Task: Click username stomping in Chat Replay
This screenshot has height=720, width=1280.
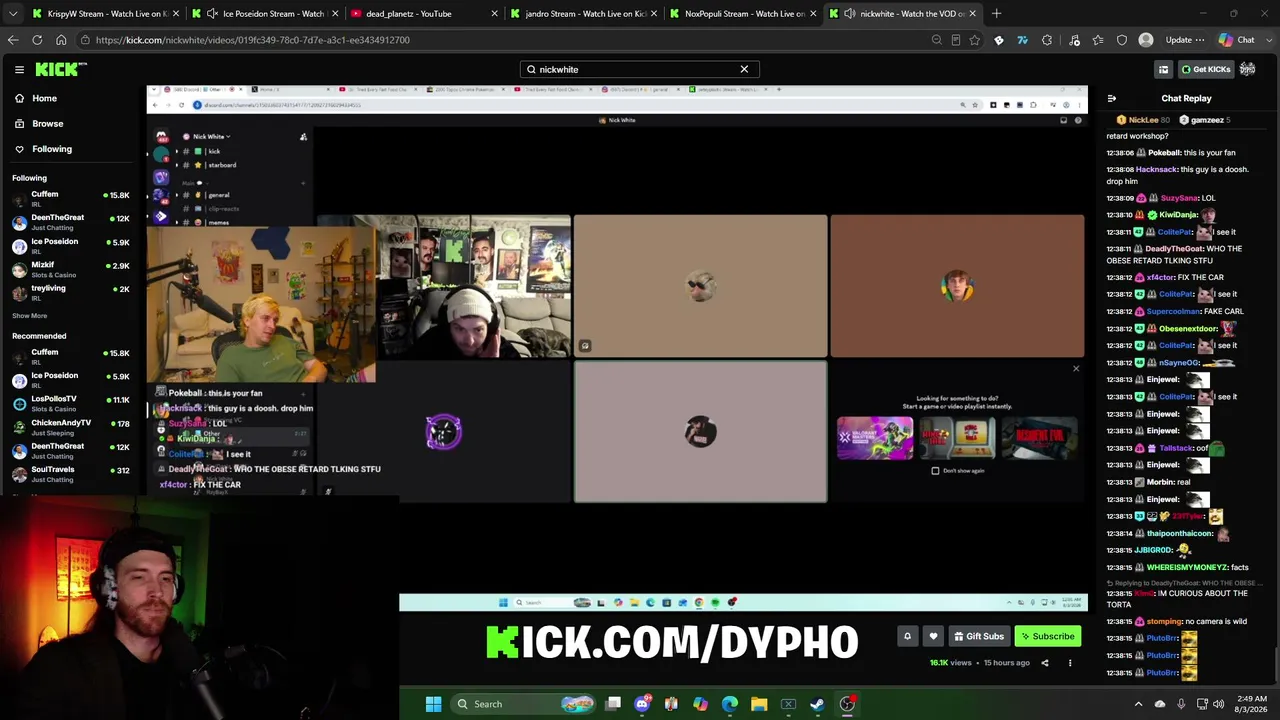Action: tap(1165, 621)
